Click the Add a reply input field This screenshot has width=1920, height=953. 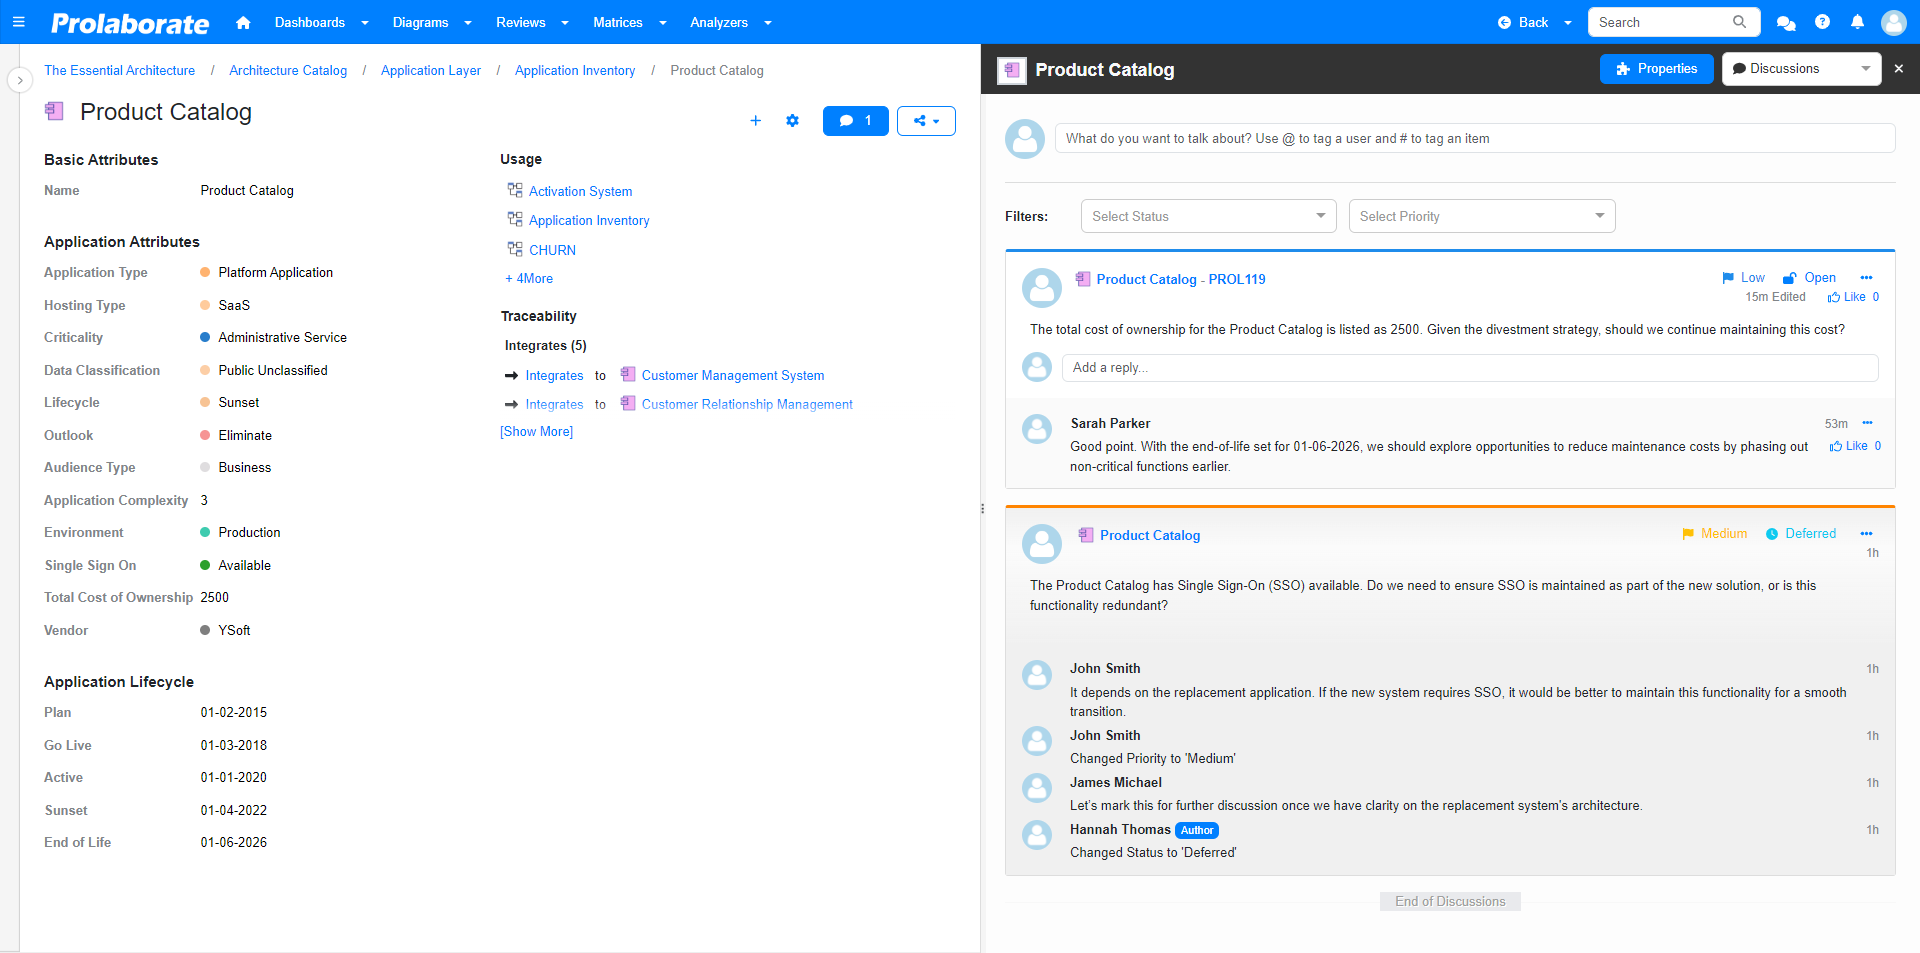click(x=1468, y=368)
